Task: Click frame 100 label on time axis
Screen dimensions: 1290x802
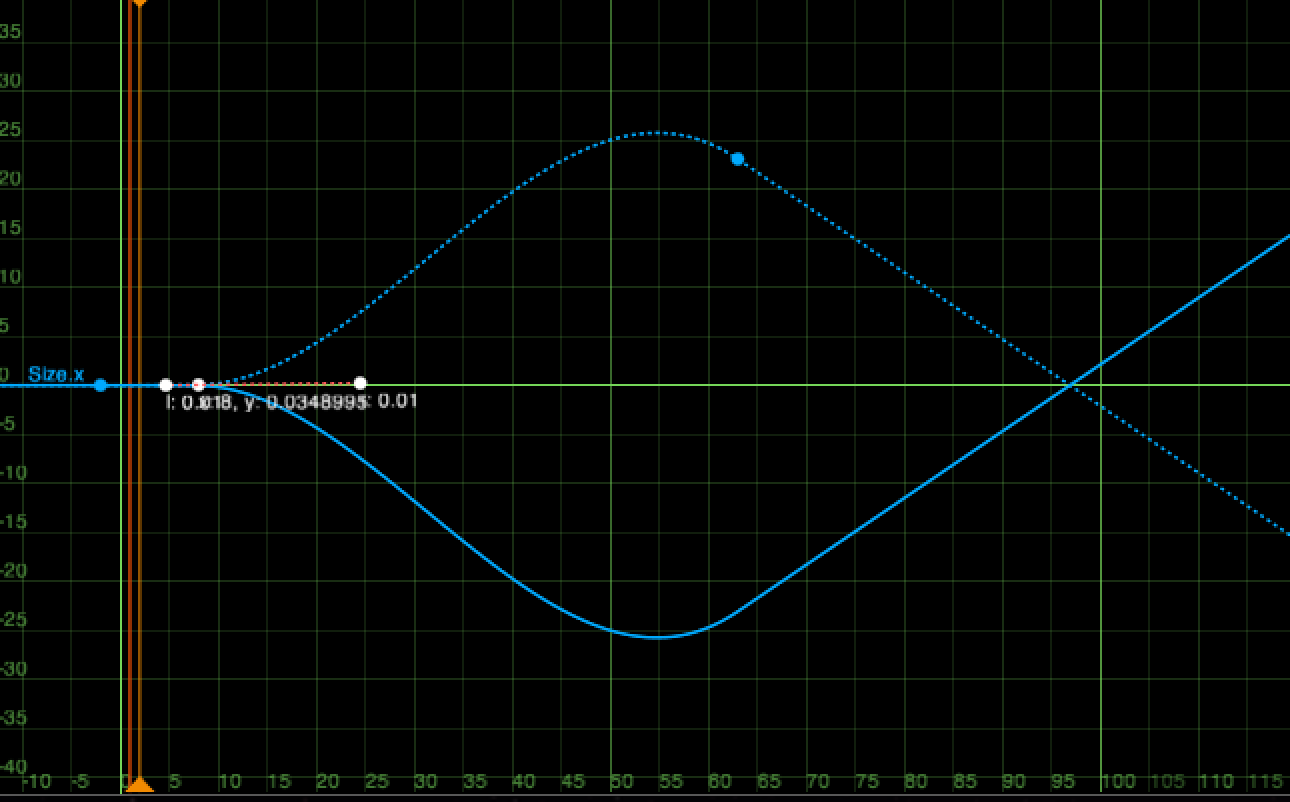Action: coord(1118,781)
